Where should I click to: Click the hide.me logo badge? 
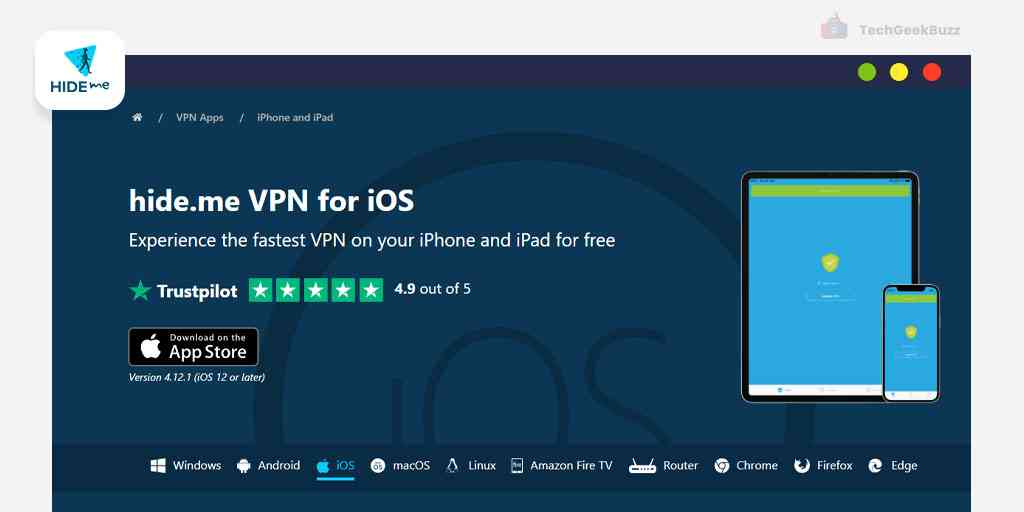click(80, 70)
